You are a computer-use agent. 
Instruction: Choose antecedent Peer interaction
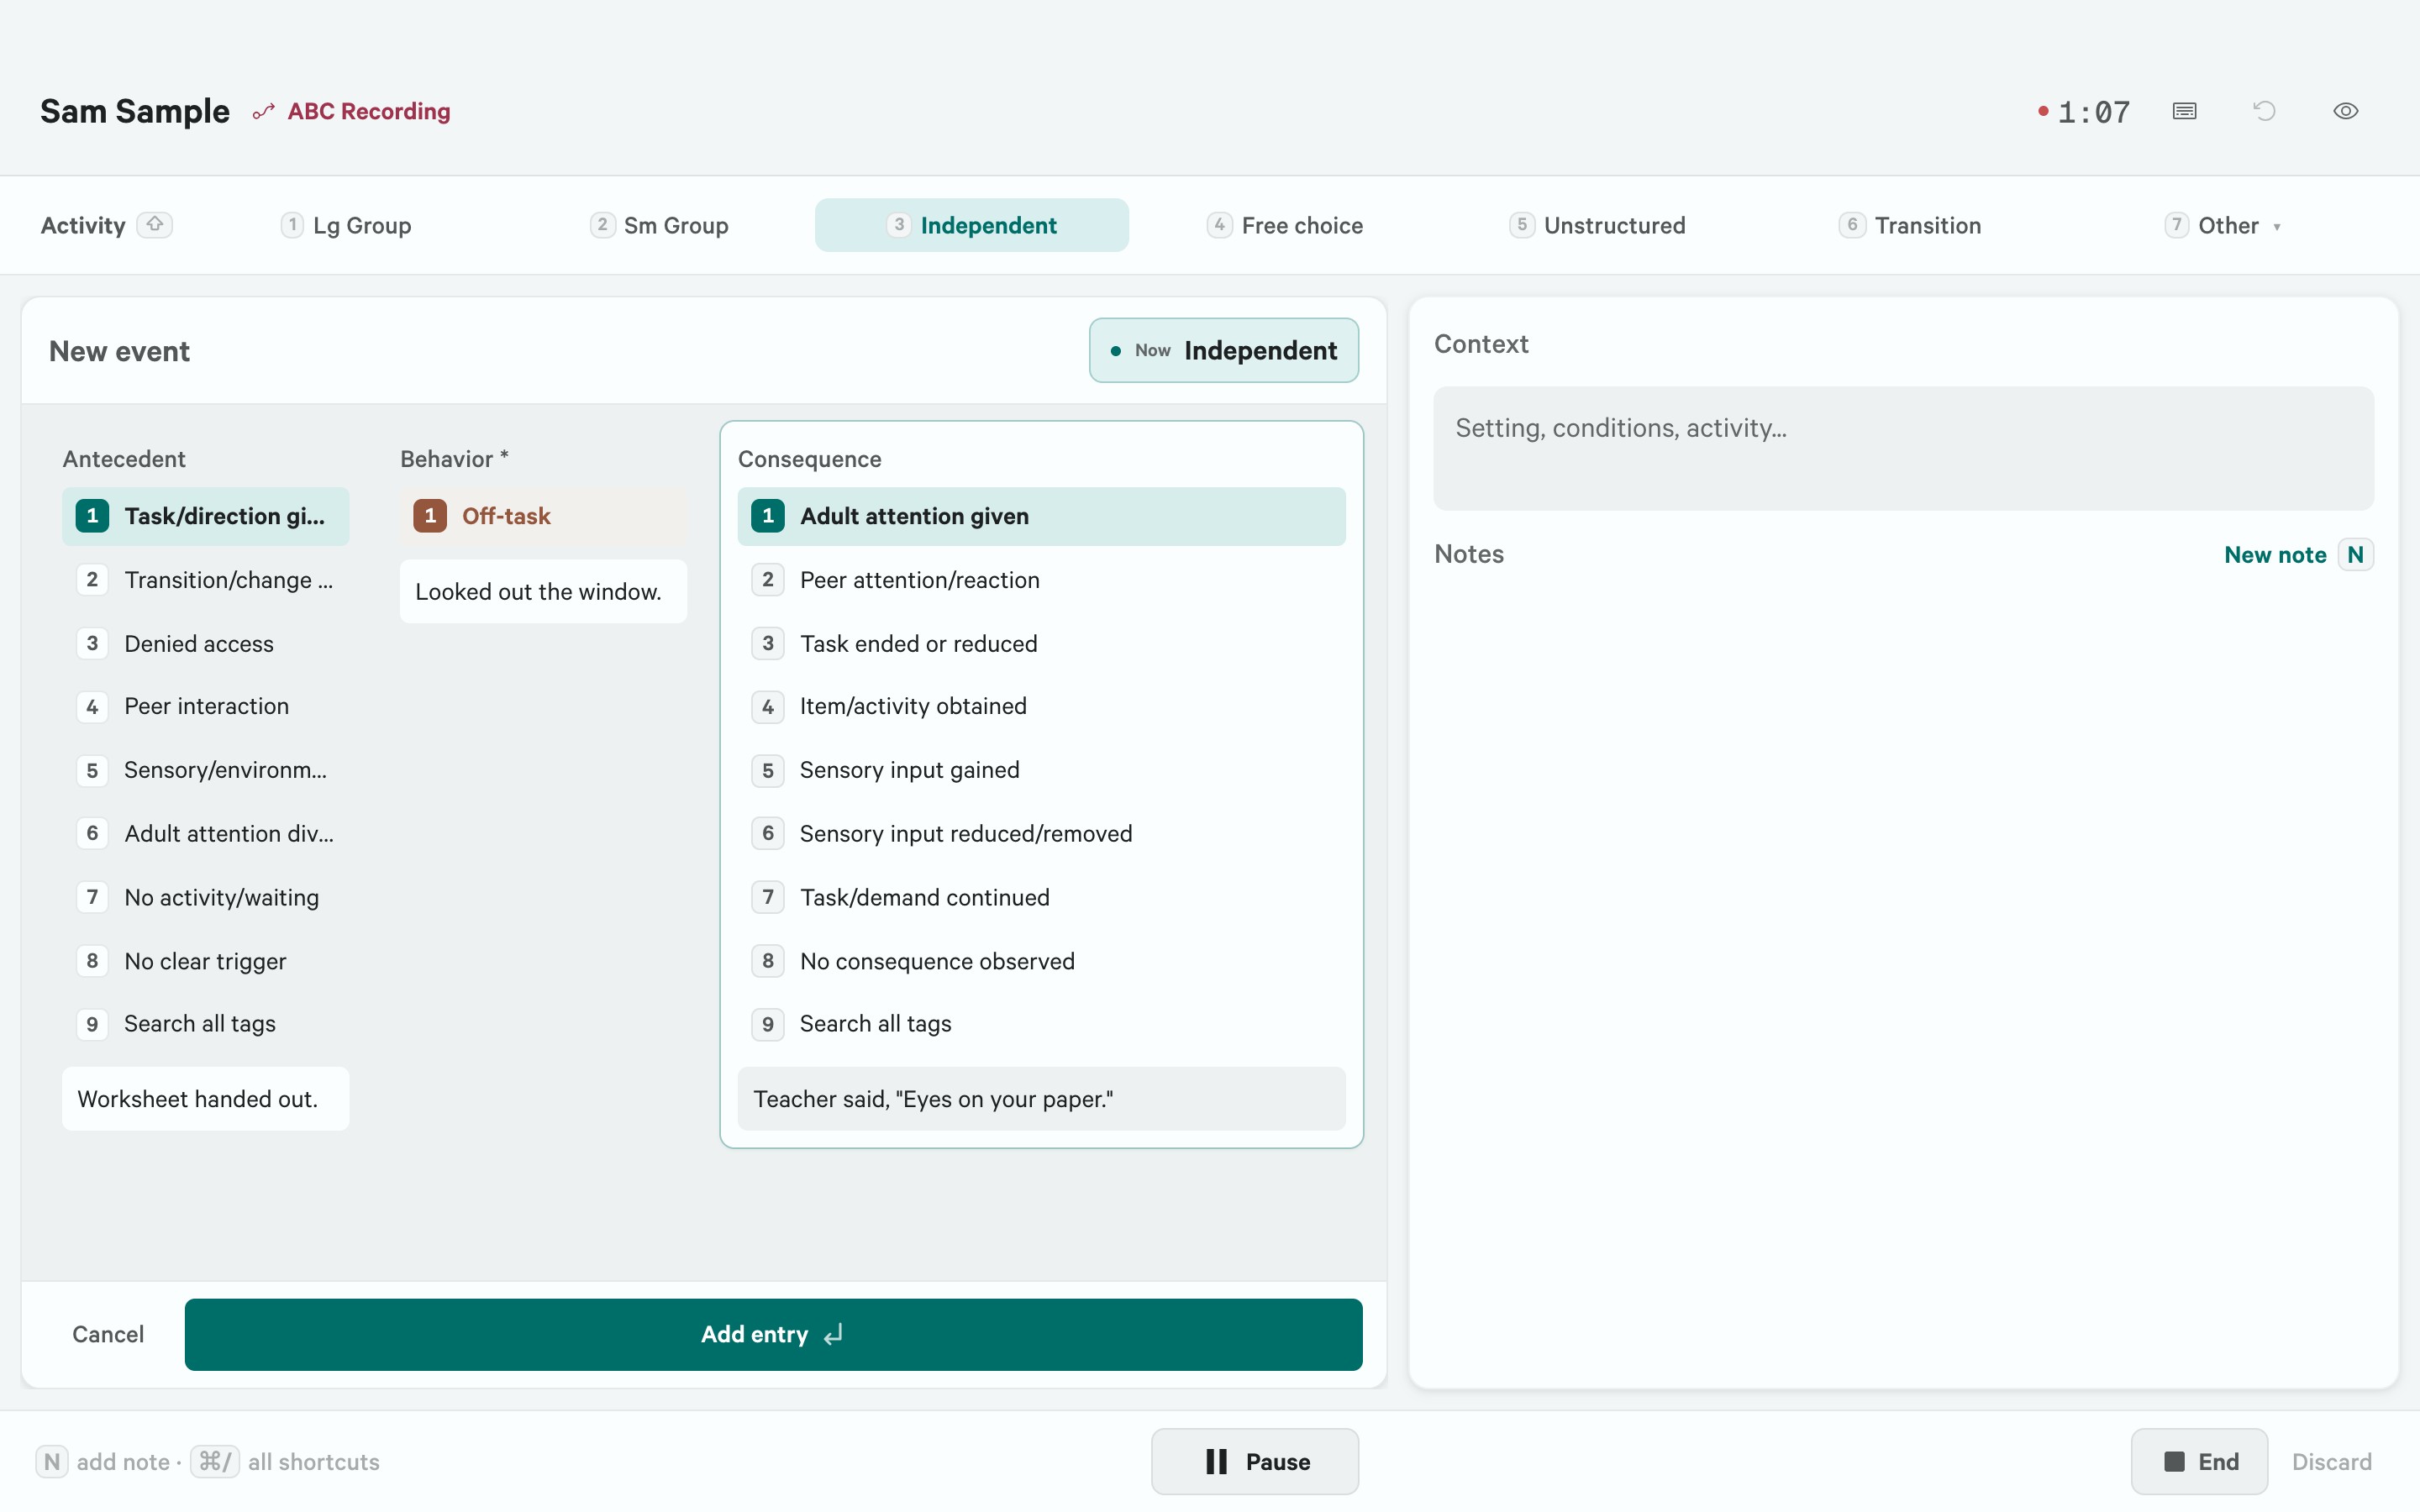(206, 706)
